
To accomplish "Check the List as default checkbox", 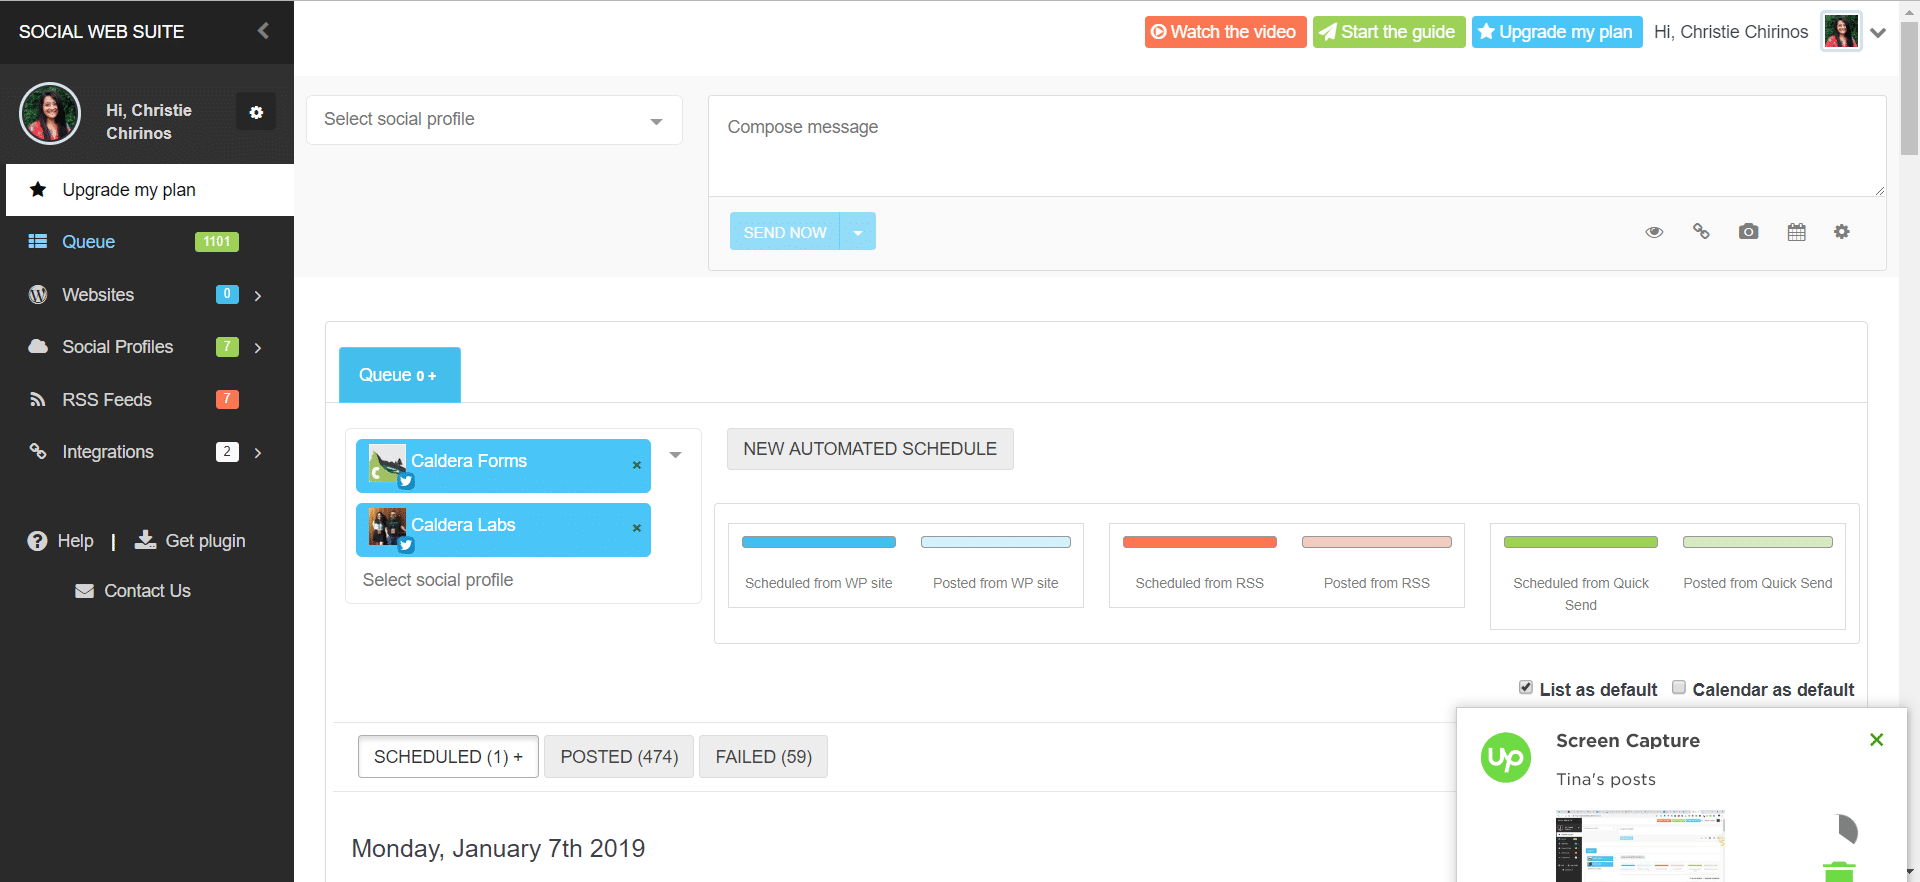I will click(x=1526, y=687).
